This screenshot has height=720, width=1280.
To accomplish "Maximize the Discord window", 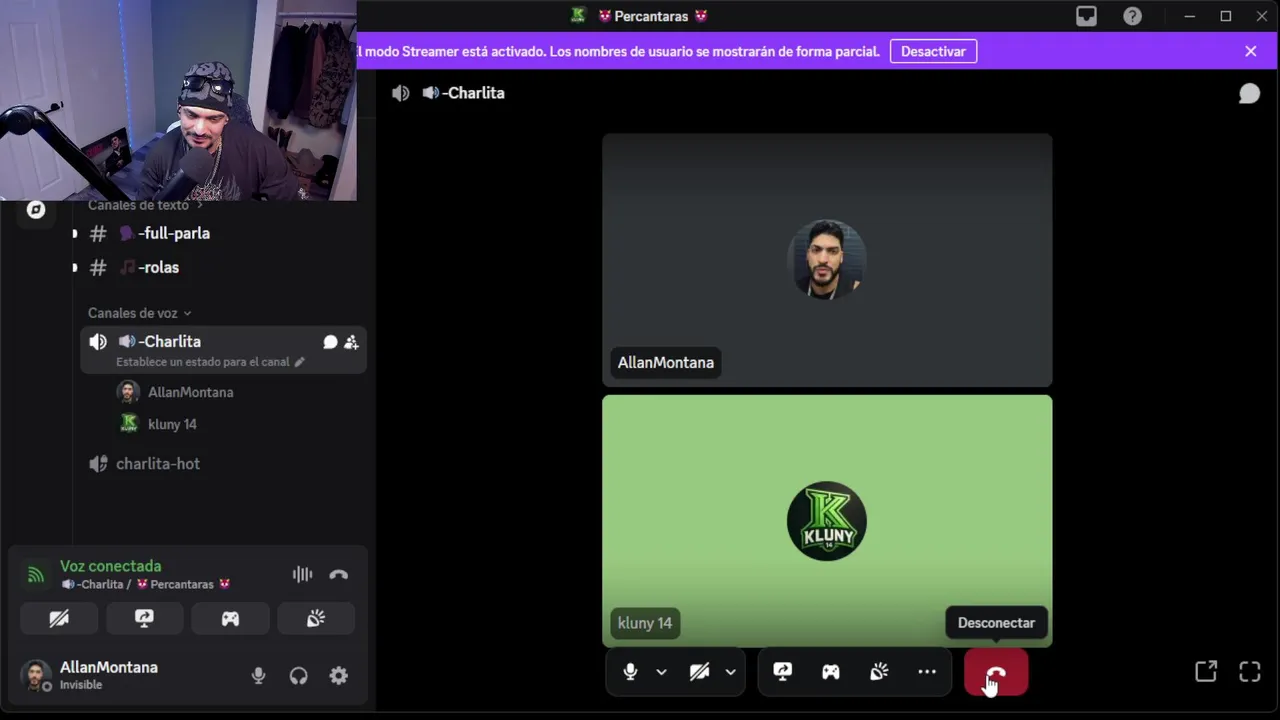I will [1226, 16].
